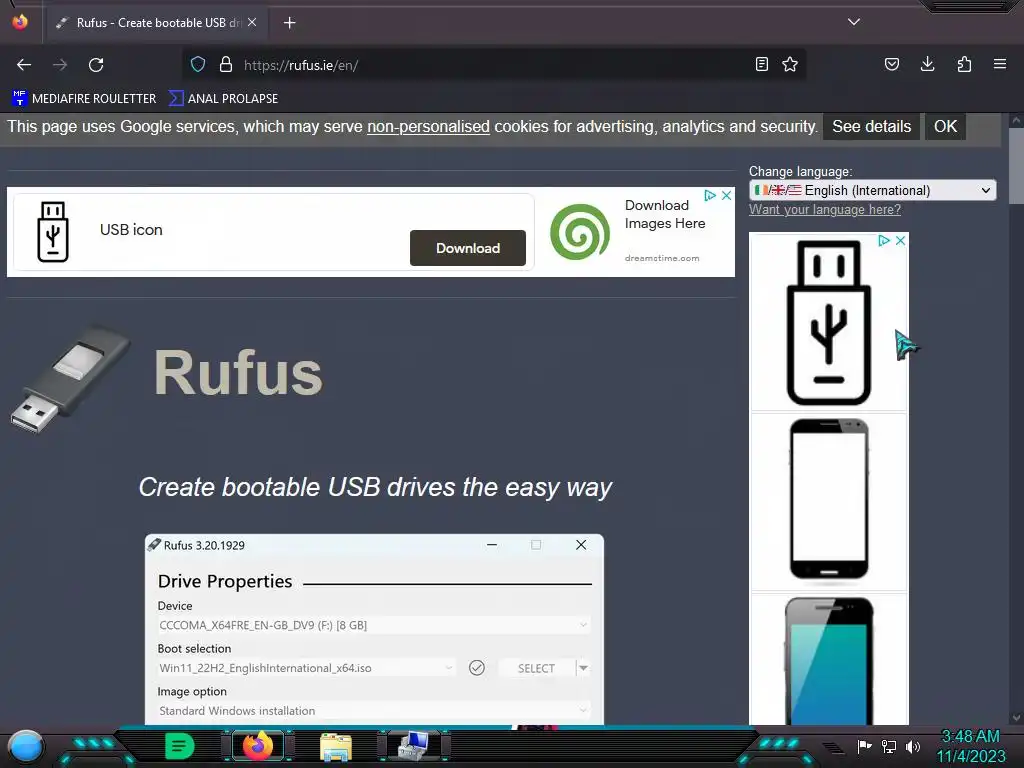Open the Change language dropdown

(872, 190)
